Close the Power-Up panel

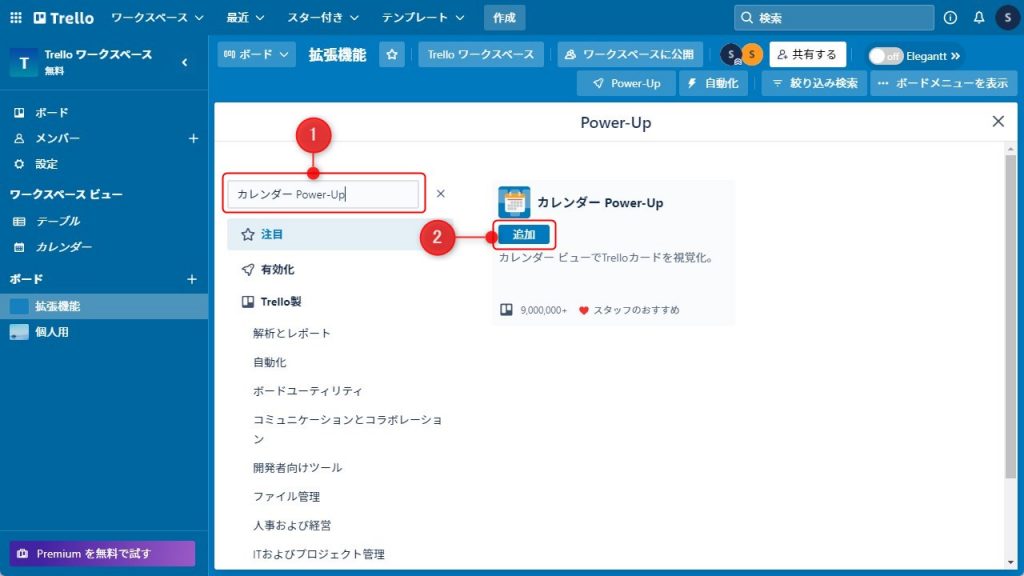click(998, 121)
